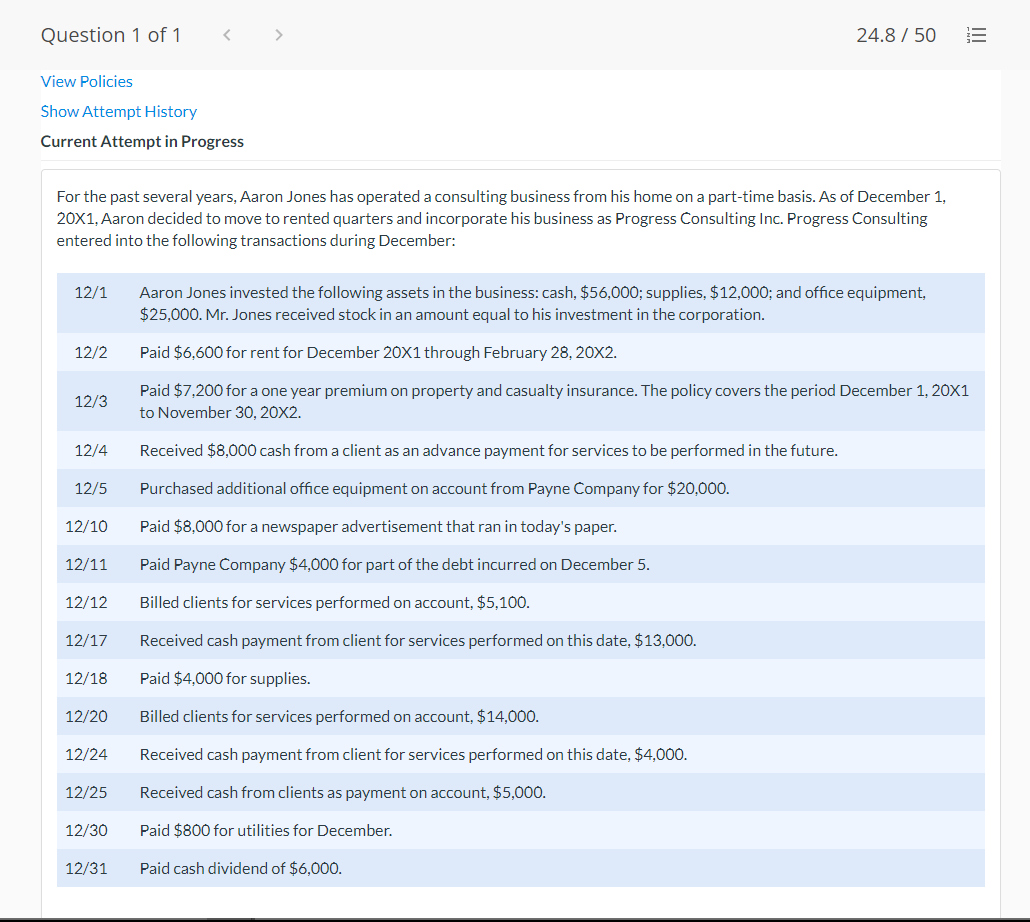Go to the previous question arrow
This screenshot has height=922, width=1030.
(x=227, y=35)
